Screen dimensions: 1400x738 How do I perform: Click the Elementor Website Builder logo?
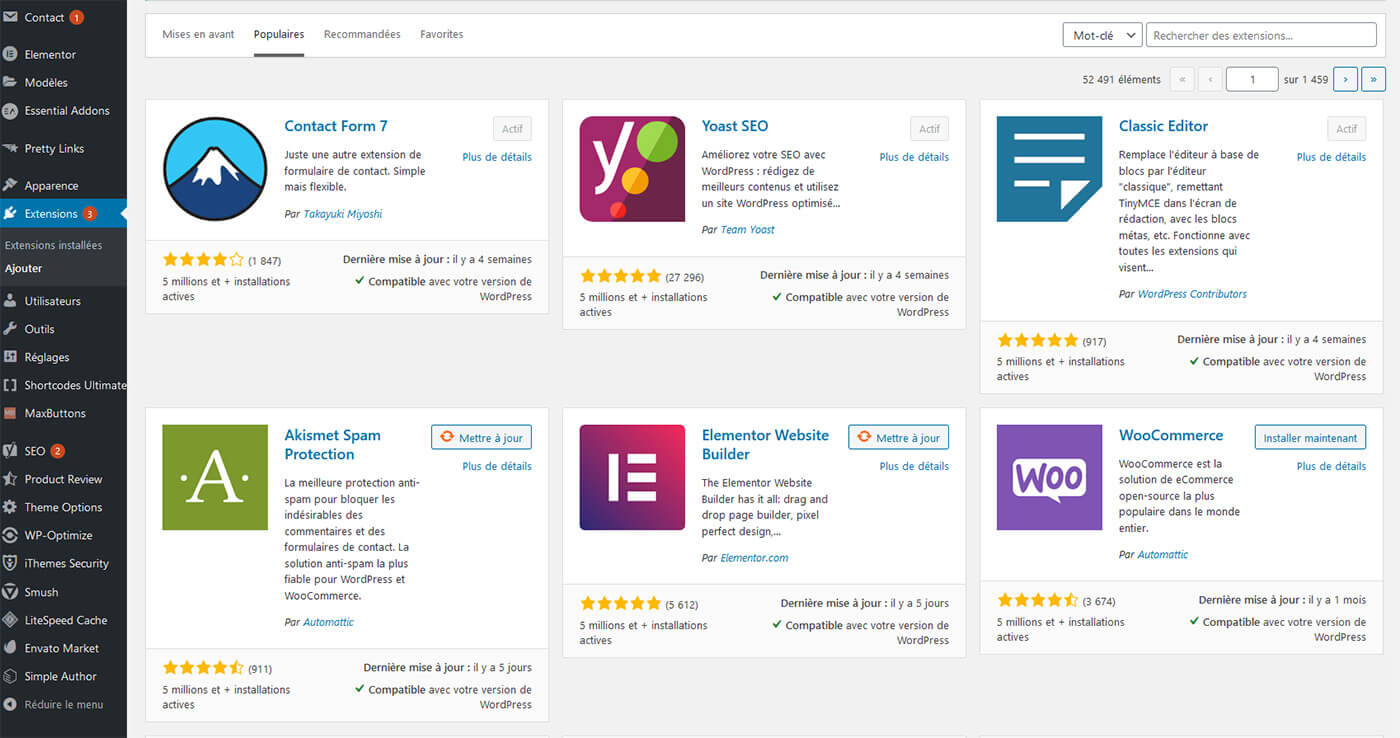632,477
